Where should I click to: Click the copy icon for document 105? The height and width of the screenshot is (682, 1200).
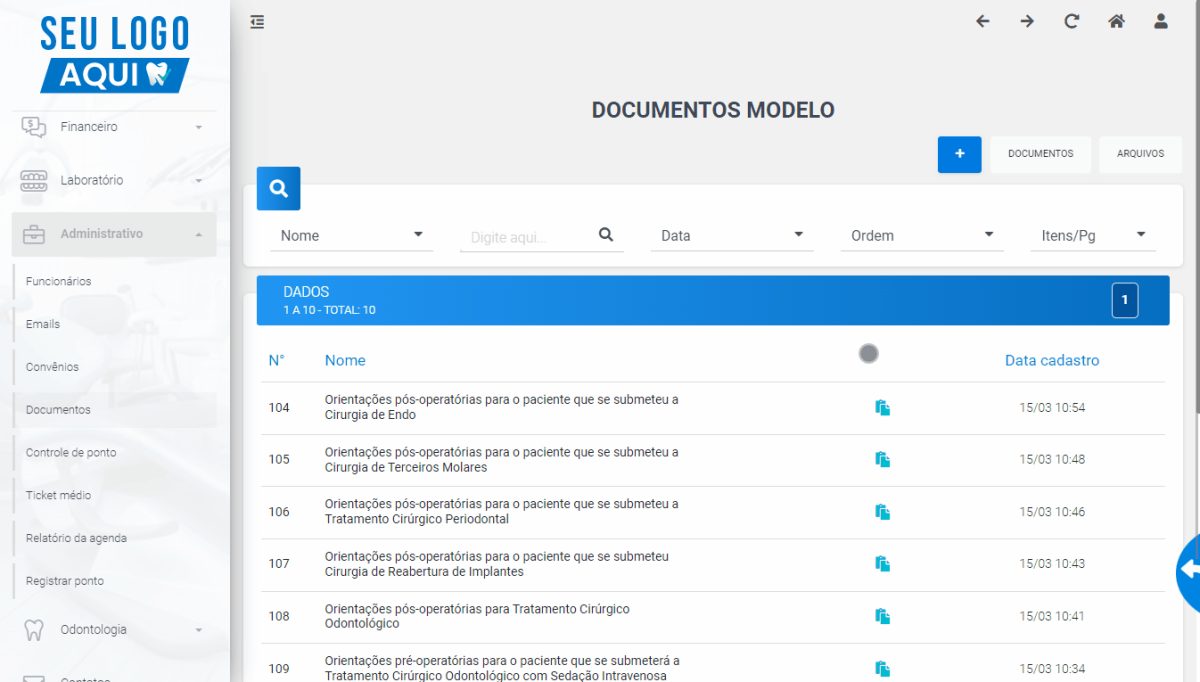pos(882,459)
